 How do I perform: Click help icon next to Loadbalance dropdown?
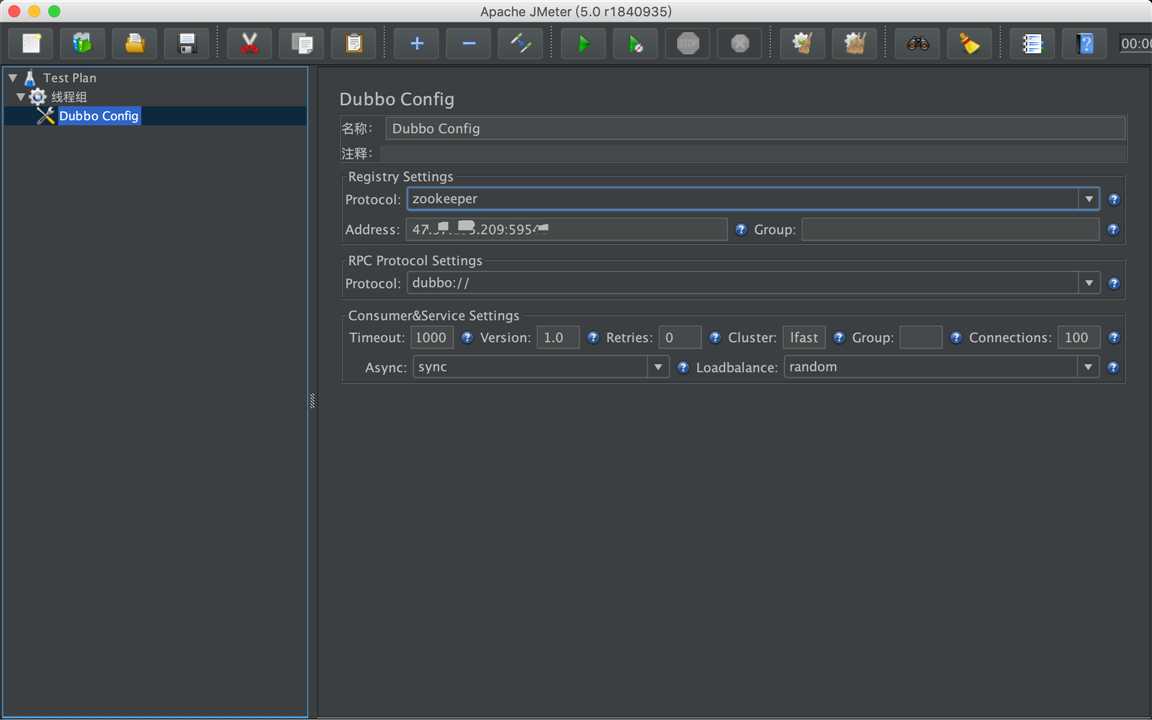point(1114,367)
